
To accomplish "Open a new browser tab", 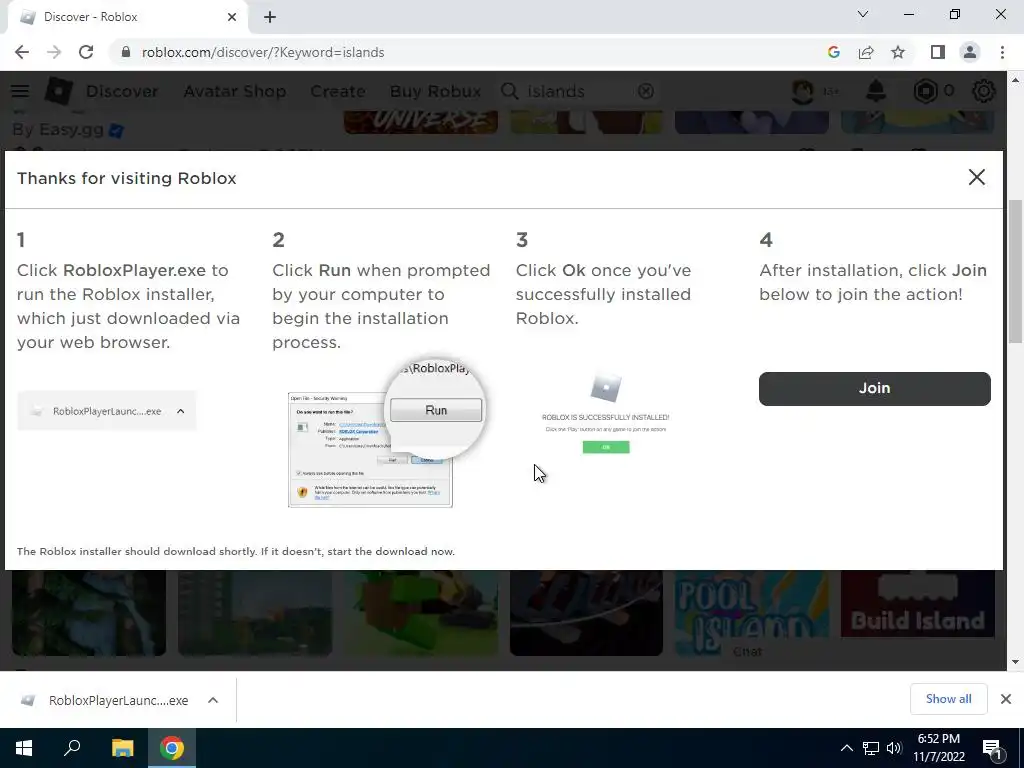I will [270, 17].
